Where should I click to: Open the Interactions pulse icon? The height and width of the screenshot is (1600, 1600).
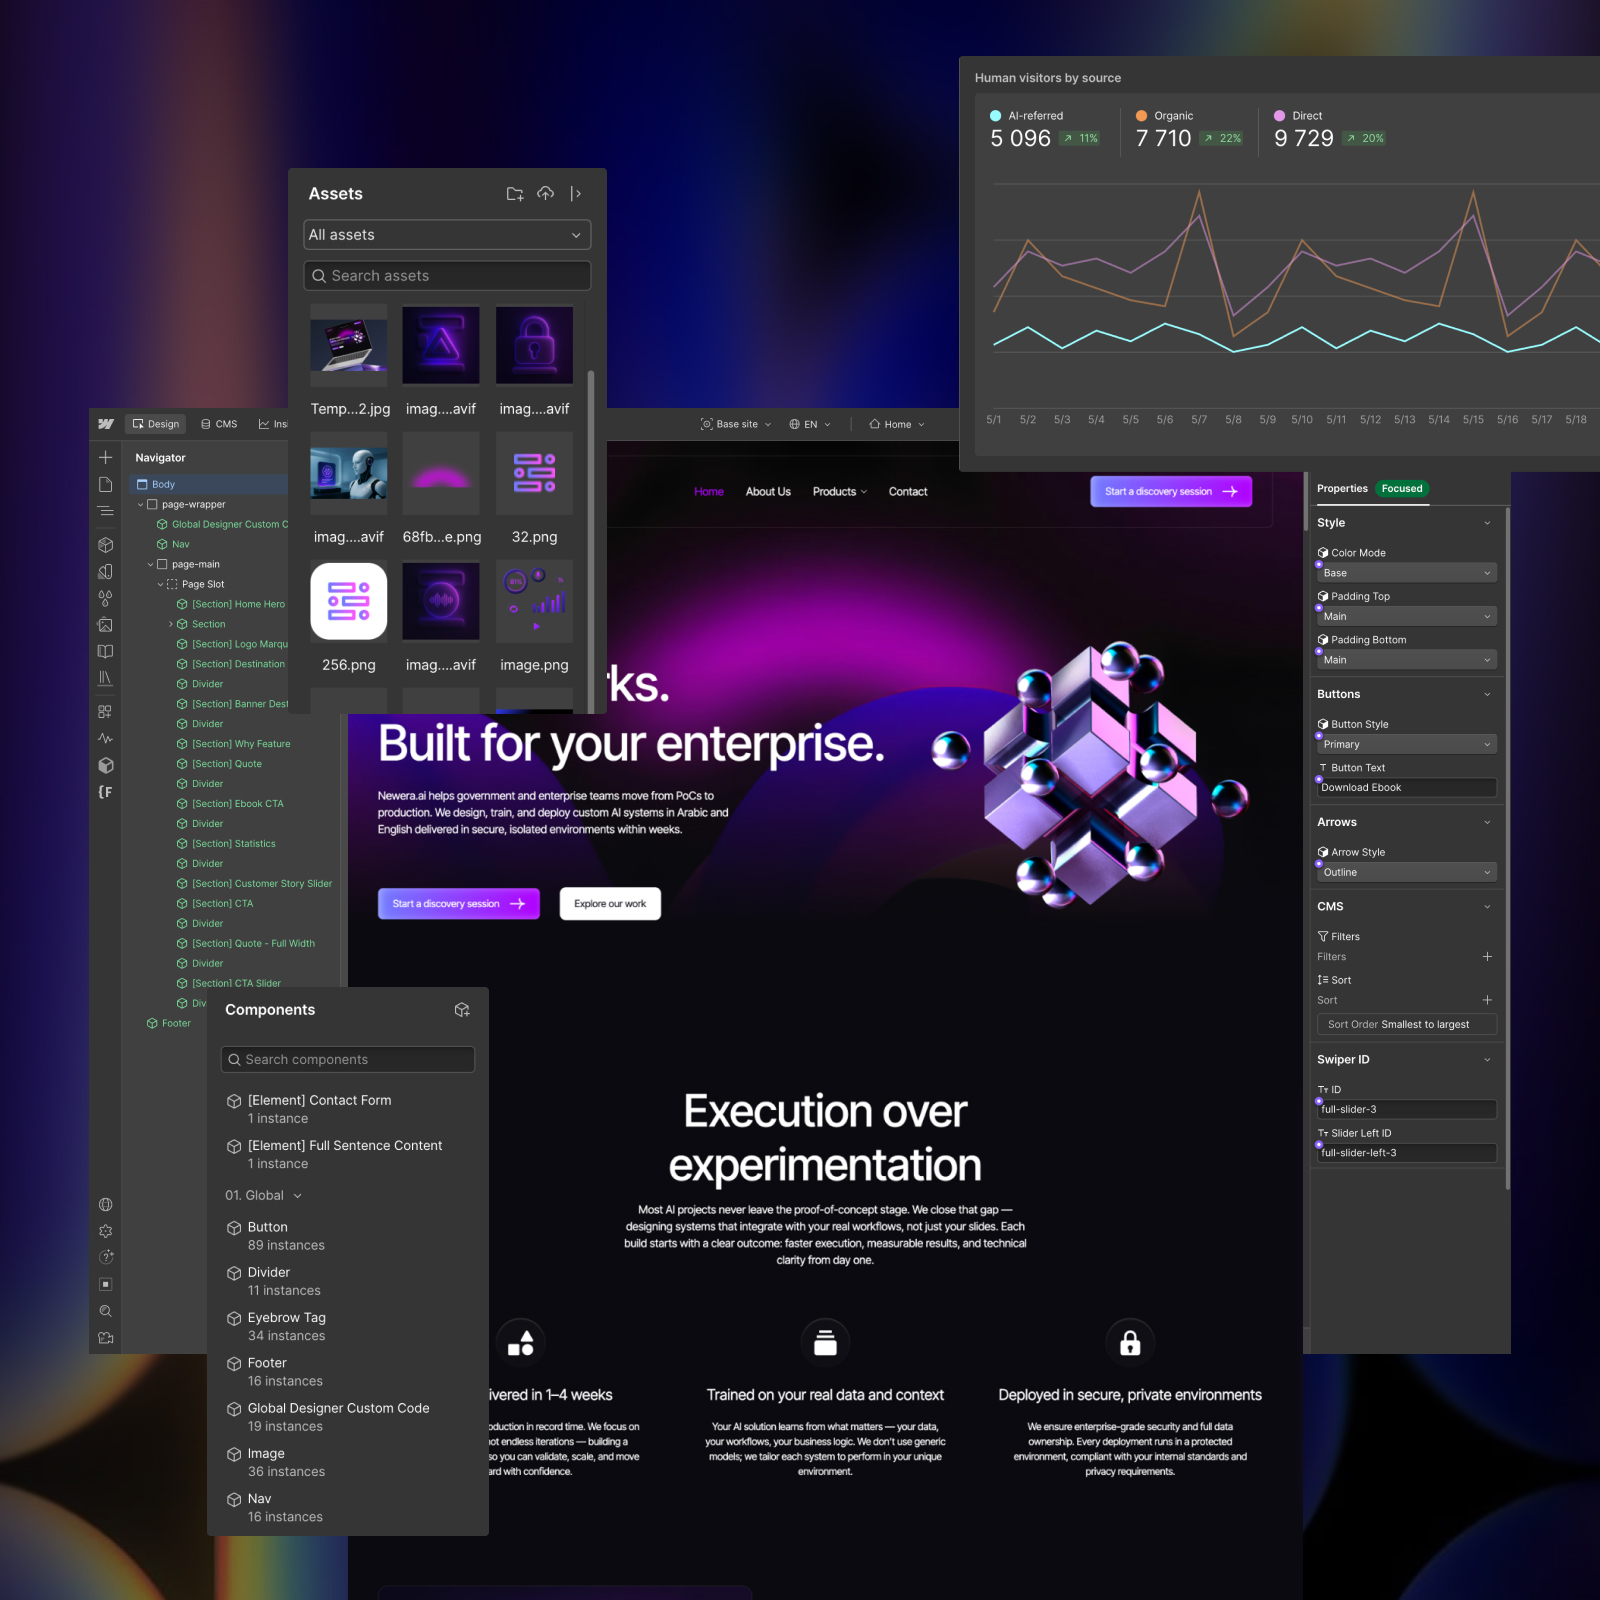coord(105,738)
